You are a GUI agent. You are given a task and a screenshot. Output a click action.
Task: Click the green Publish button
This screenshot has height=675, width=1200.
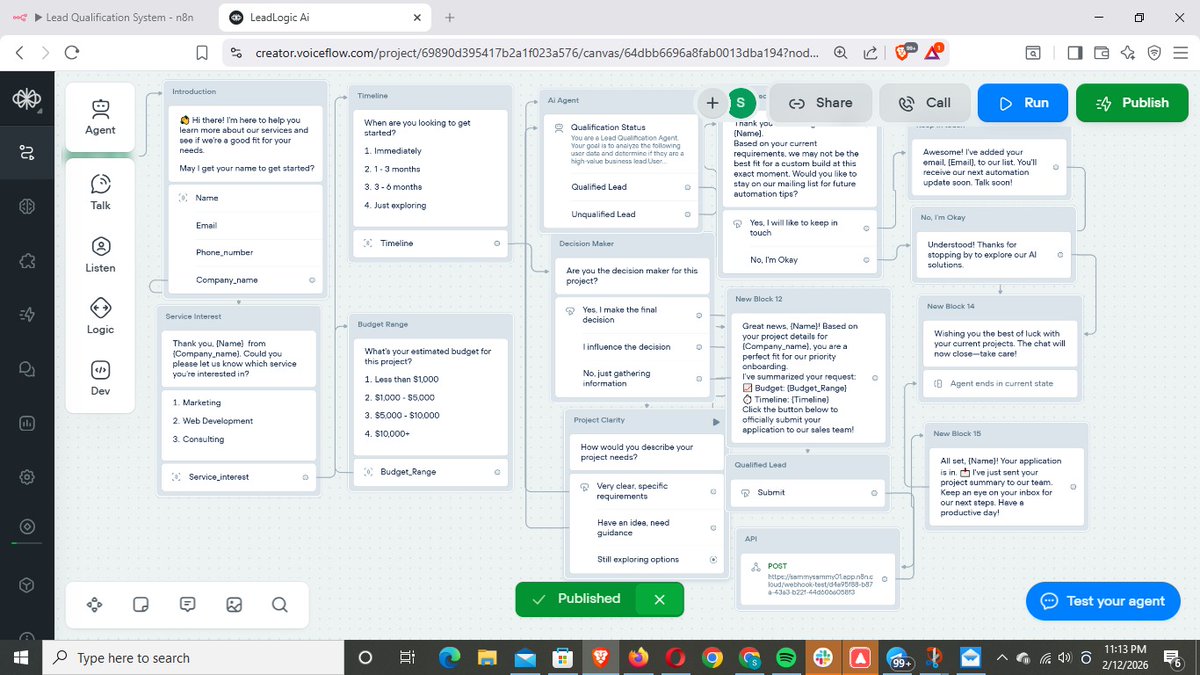pyautogui.click(x=1132, y=102)
